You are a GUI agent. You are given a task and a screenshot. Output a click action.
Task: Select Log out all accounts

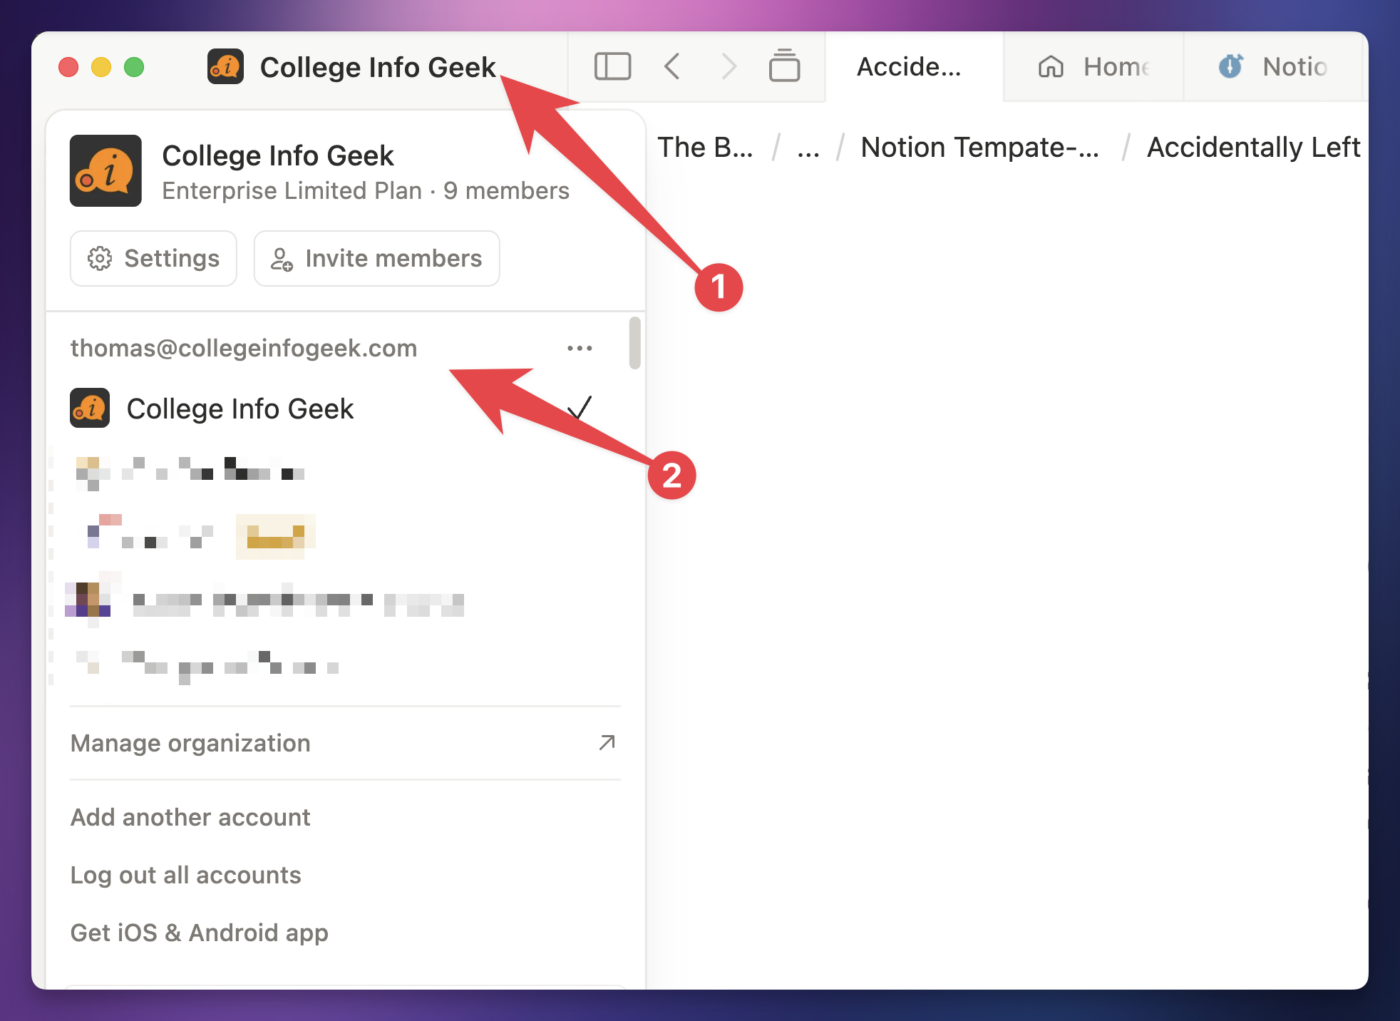coord(185,875)
